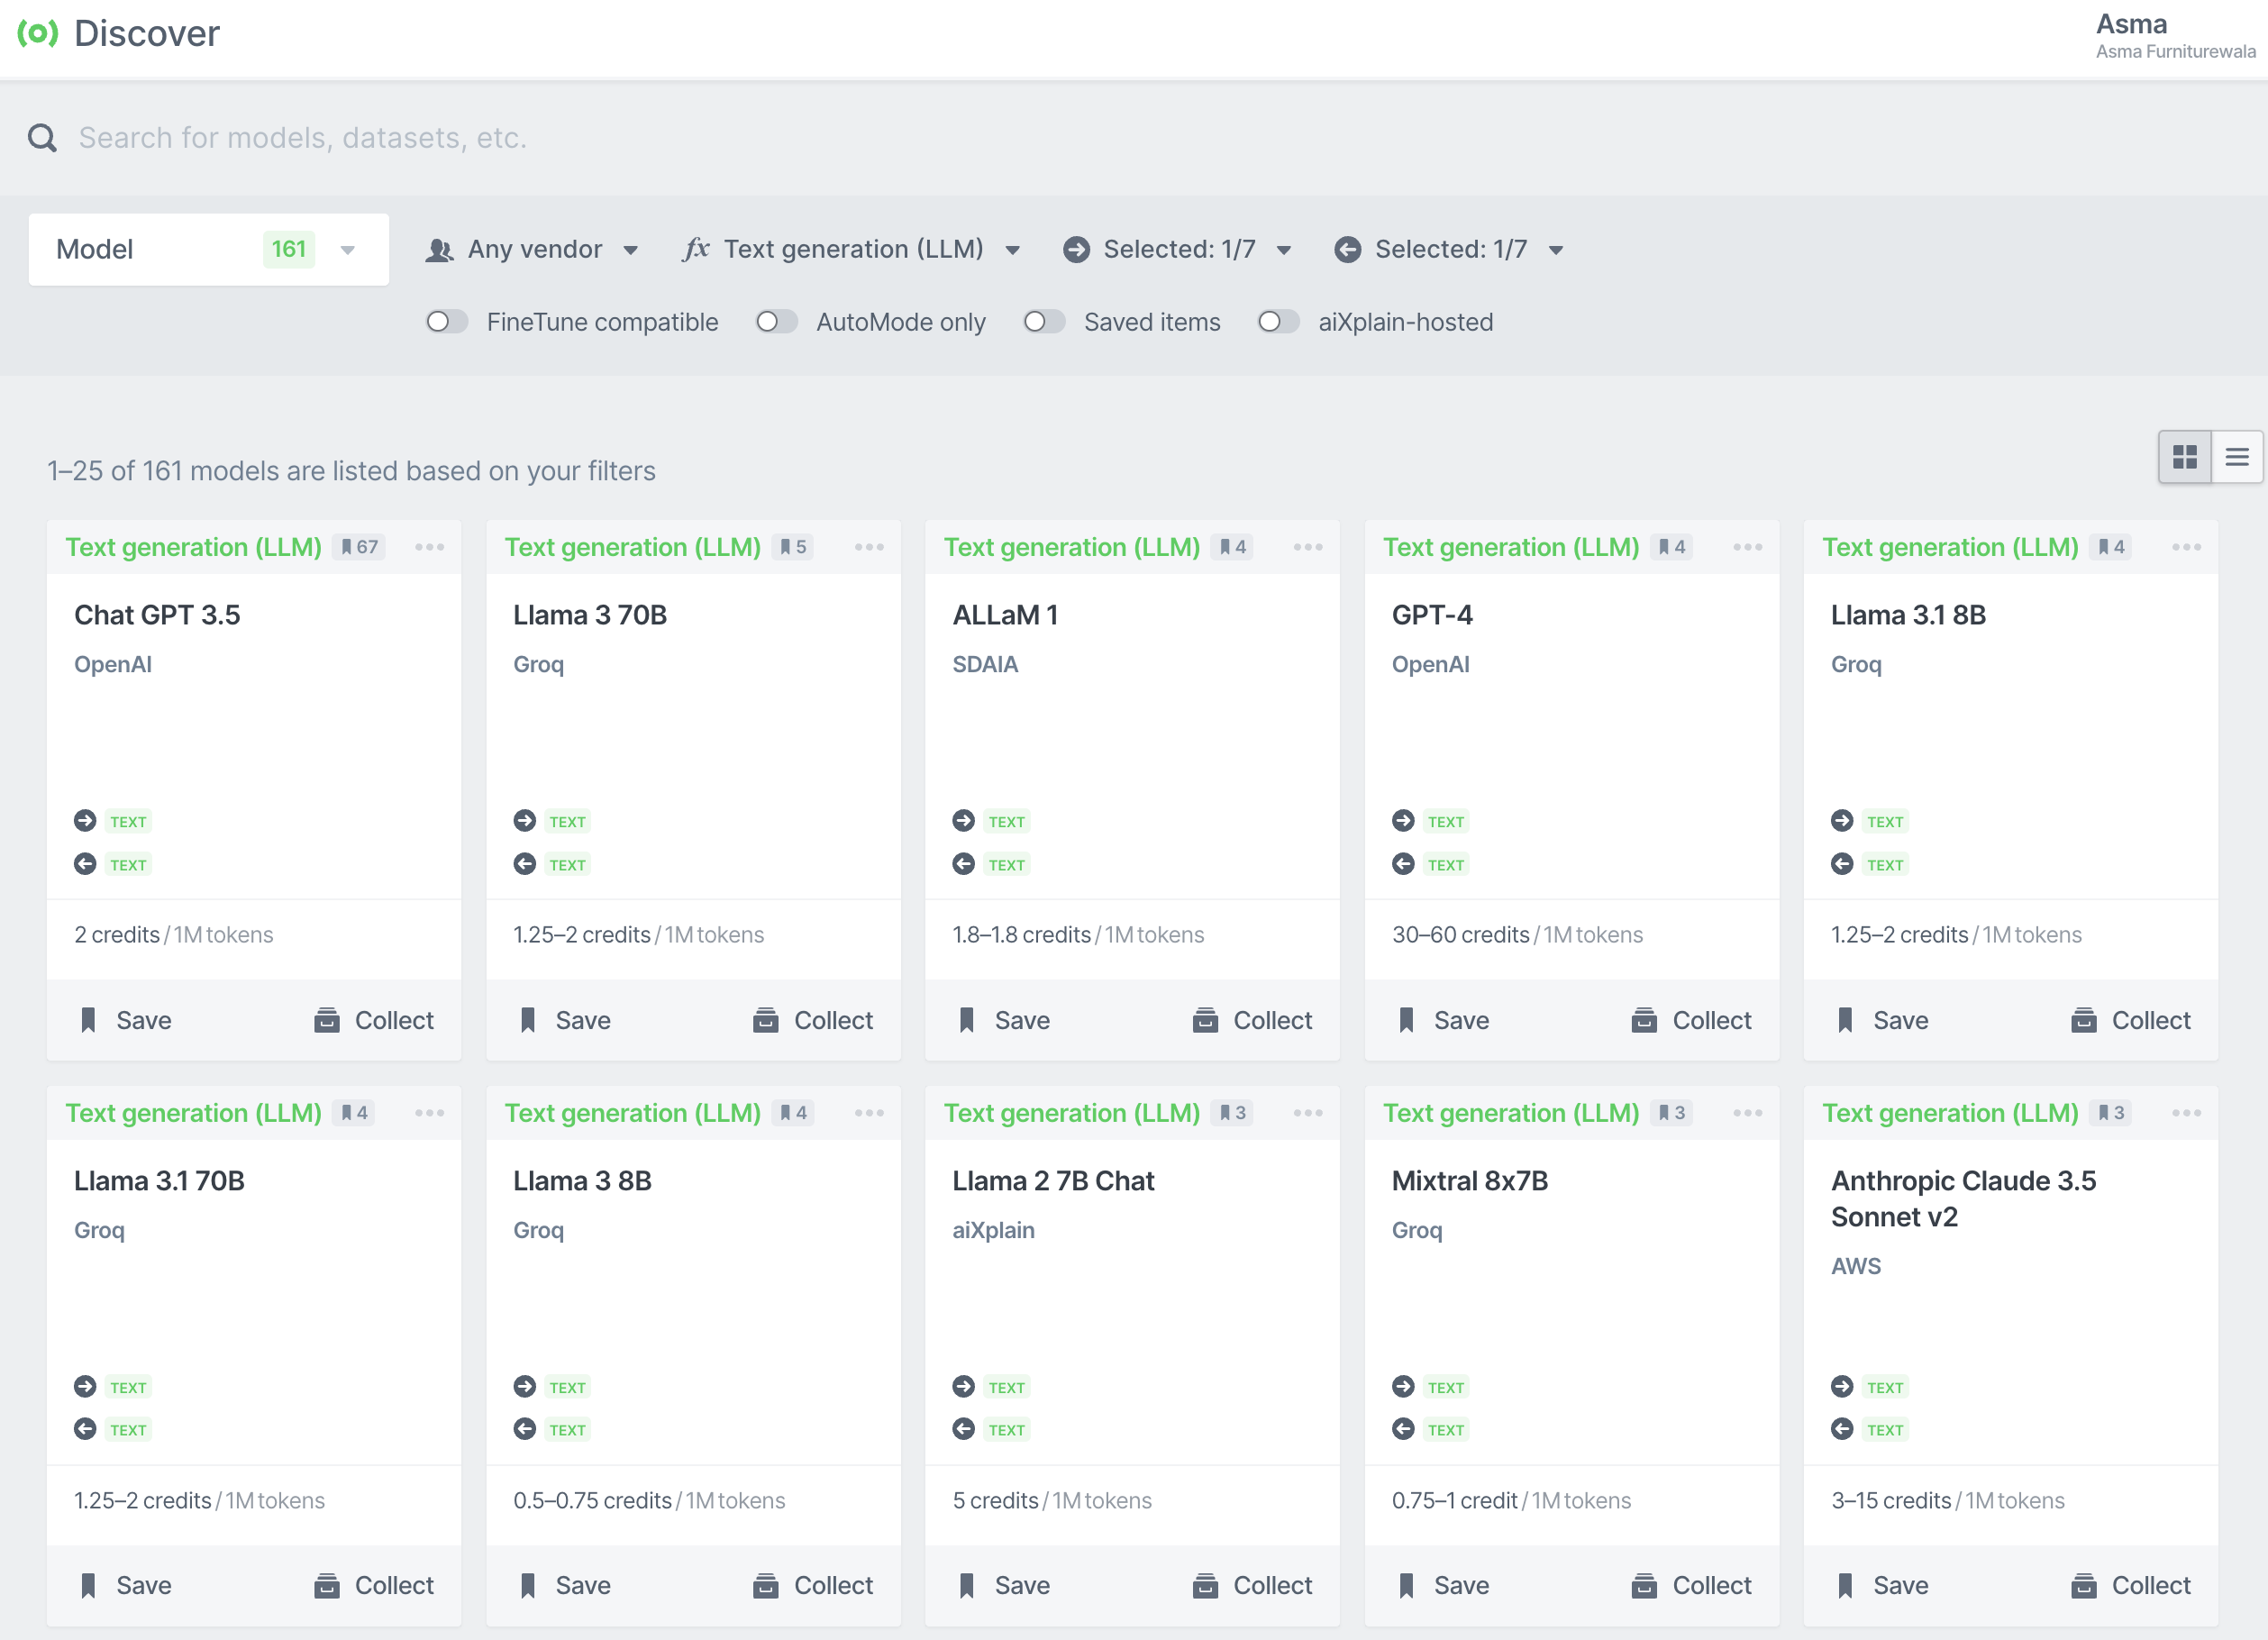This screenshot has height=1640, width=2268.
Task: Open the output type Selected 1/7 dropdown
Action: pos(1449,249)
